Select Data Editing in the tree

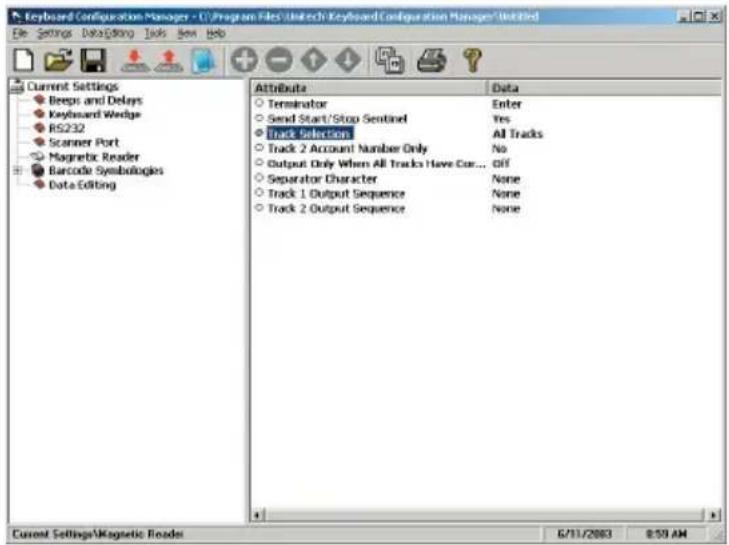(x=82, y=185)
